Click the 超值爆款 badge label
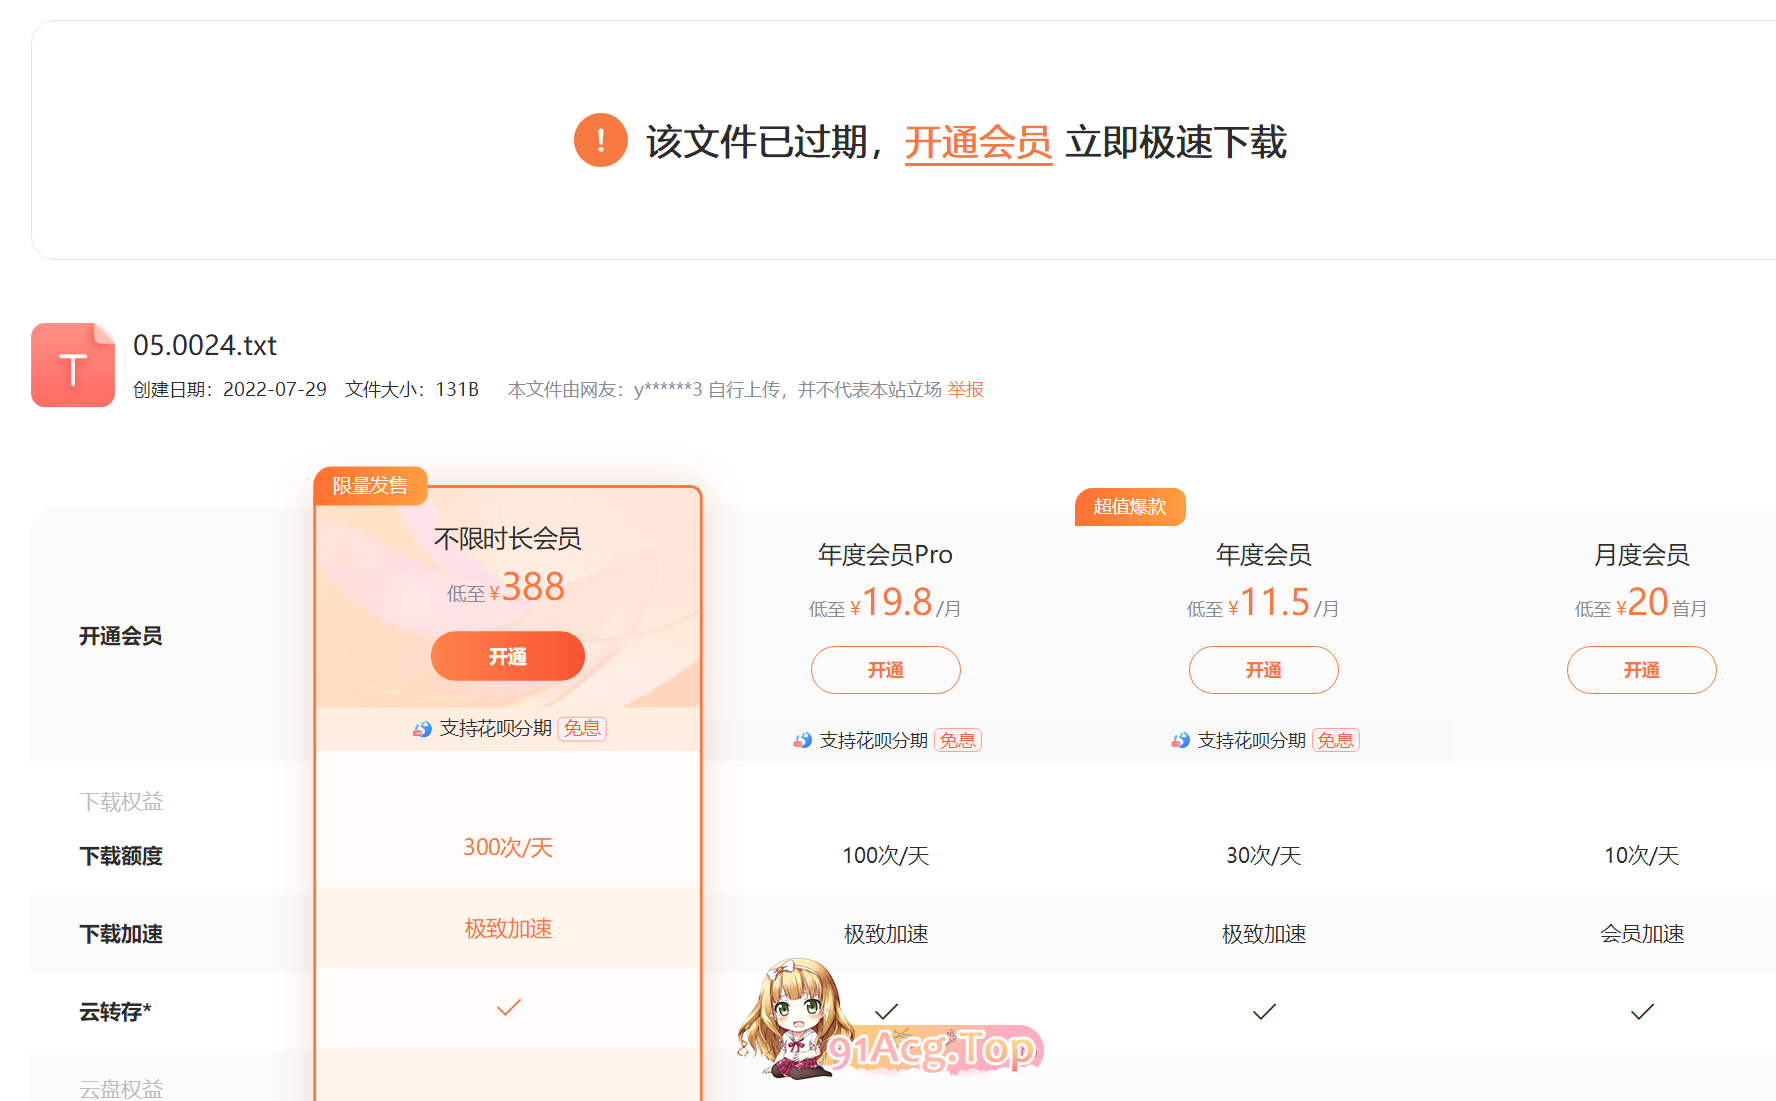The image size is (1776, 1101). pos(1129,507)
